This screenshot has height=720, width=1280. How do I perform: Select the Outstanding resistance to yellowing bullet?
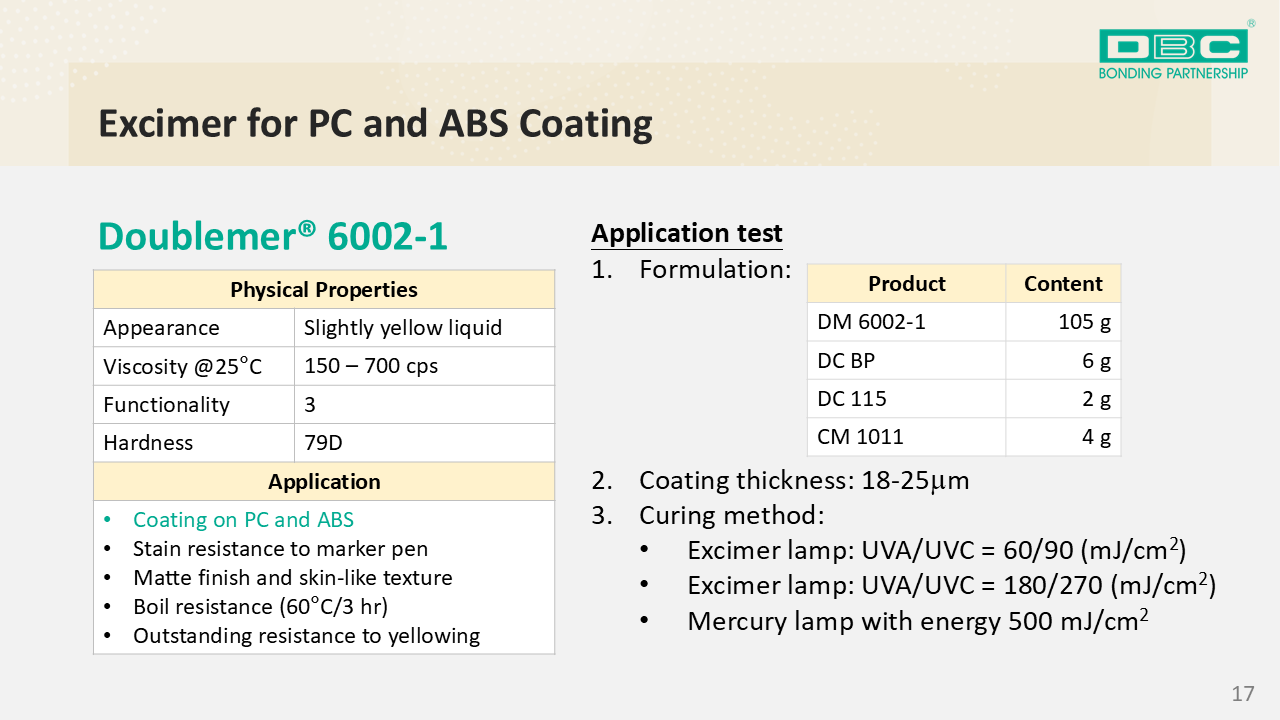pos(306,636)
